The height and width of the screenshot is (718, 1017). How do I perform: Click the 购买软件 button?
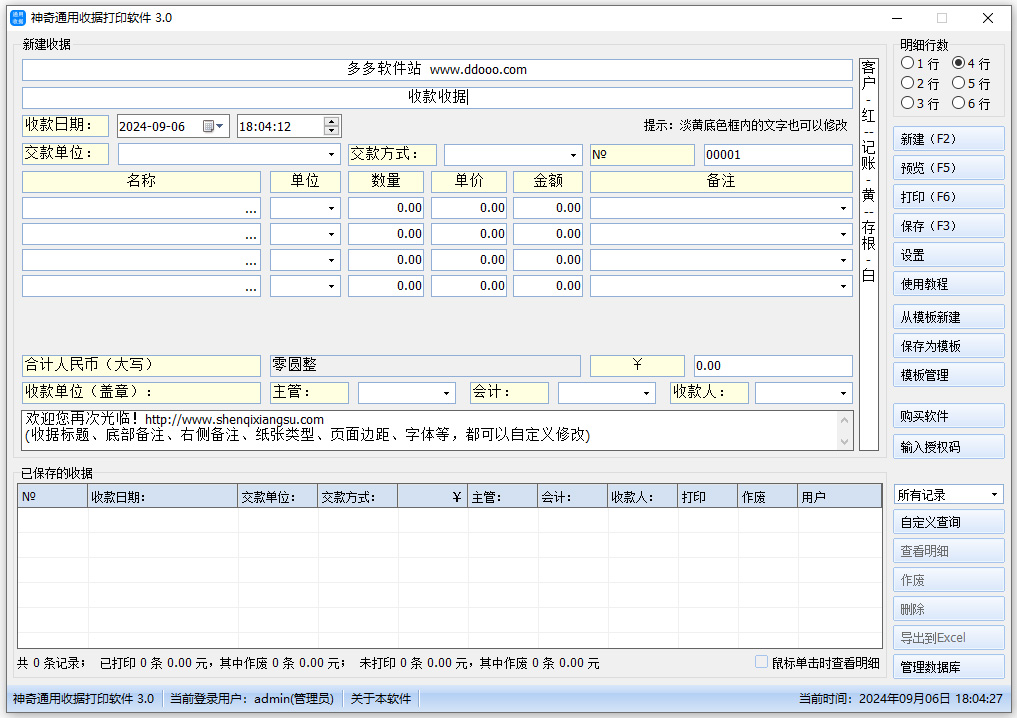(948, 416)
